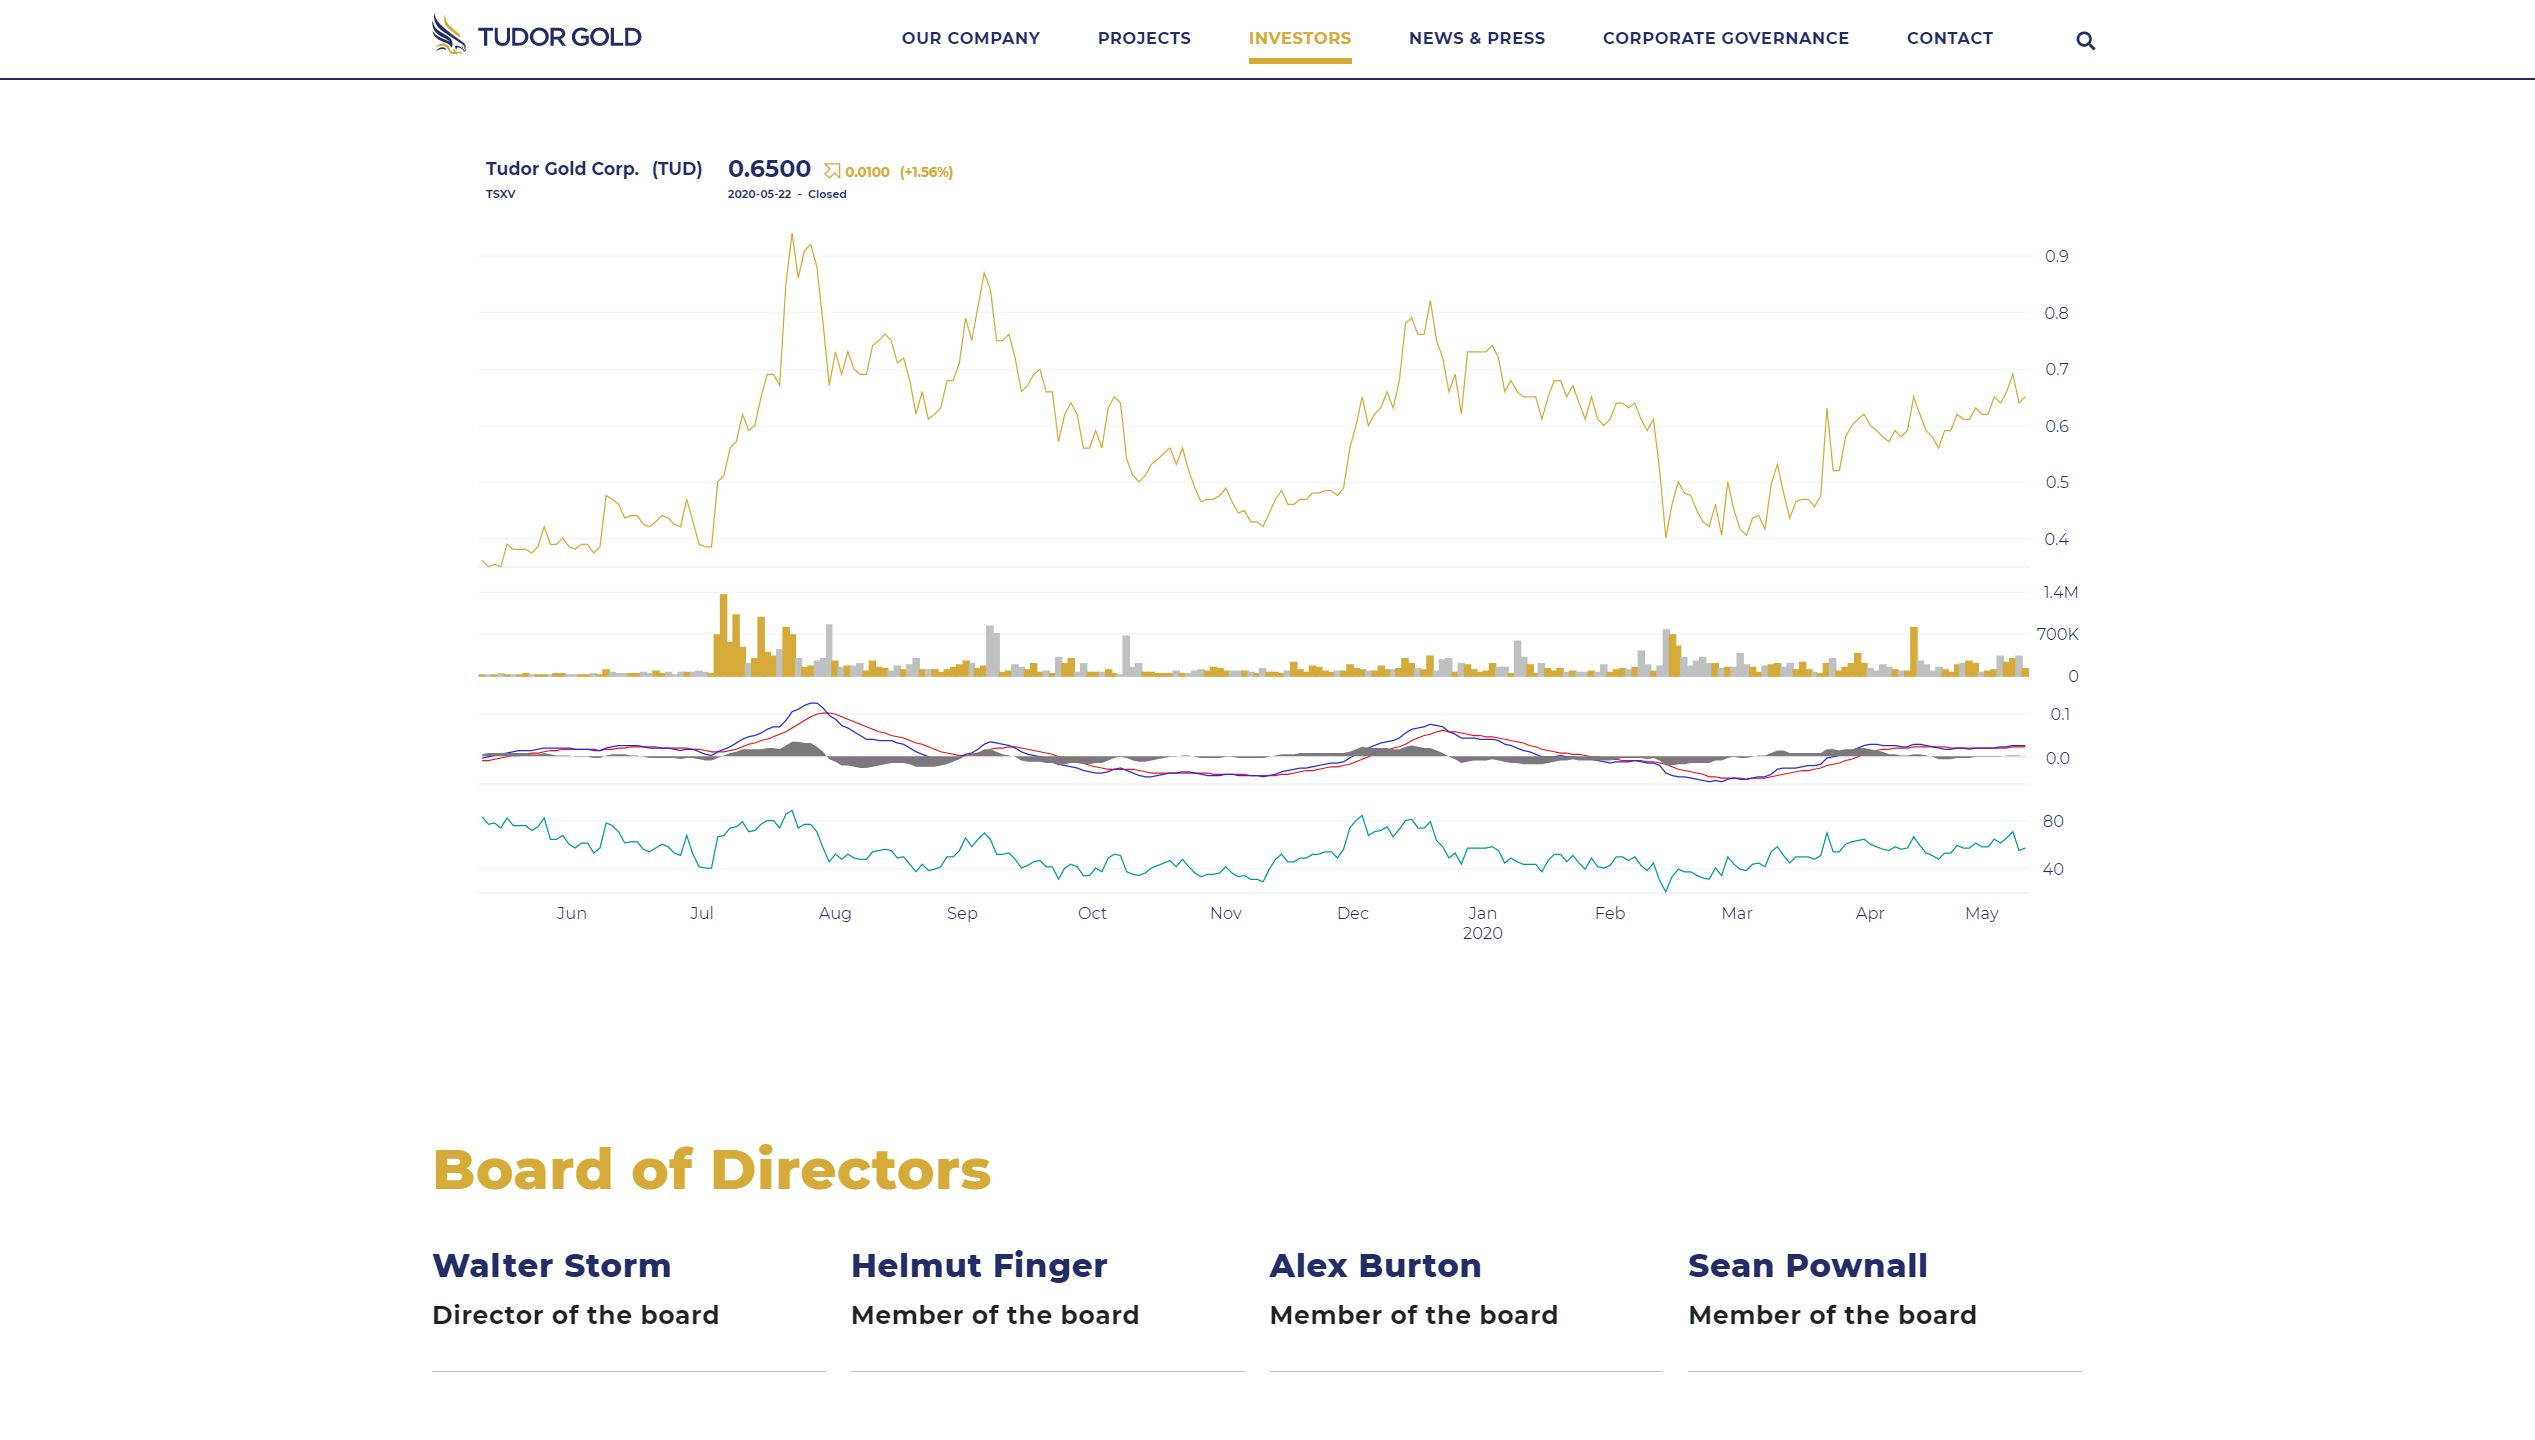Click the stock price 0.6500

point(769,169)
